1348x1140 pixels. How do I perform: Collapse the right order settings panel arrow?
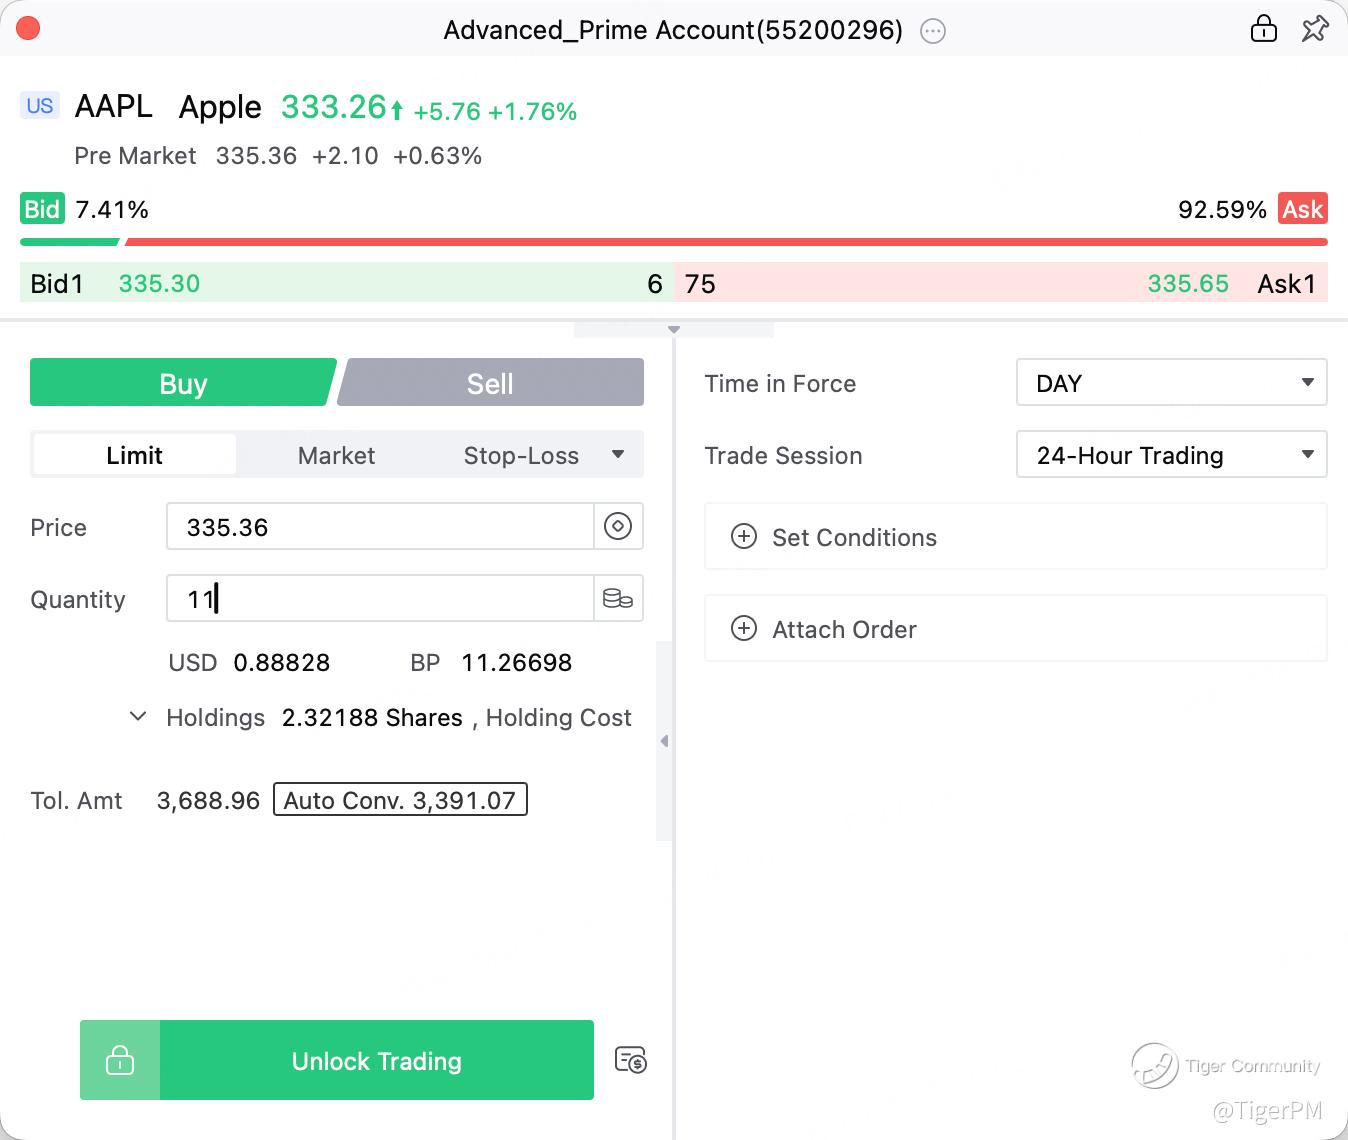(664, 741)
